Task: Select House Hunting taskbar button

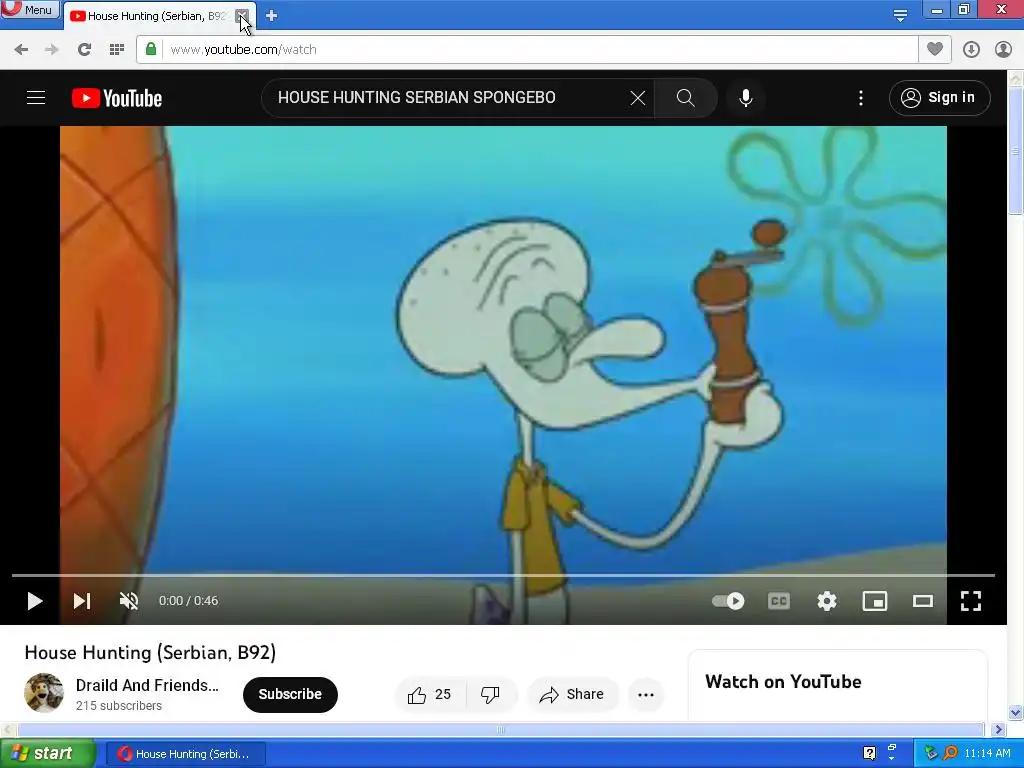Action: click(185, 754)
